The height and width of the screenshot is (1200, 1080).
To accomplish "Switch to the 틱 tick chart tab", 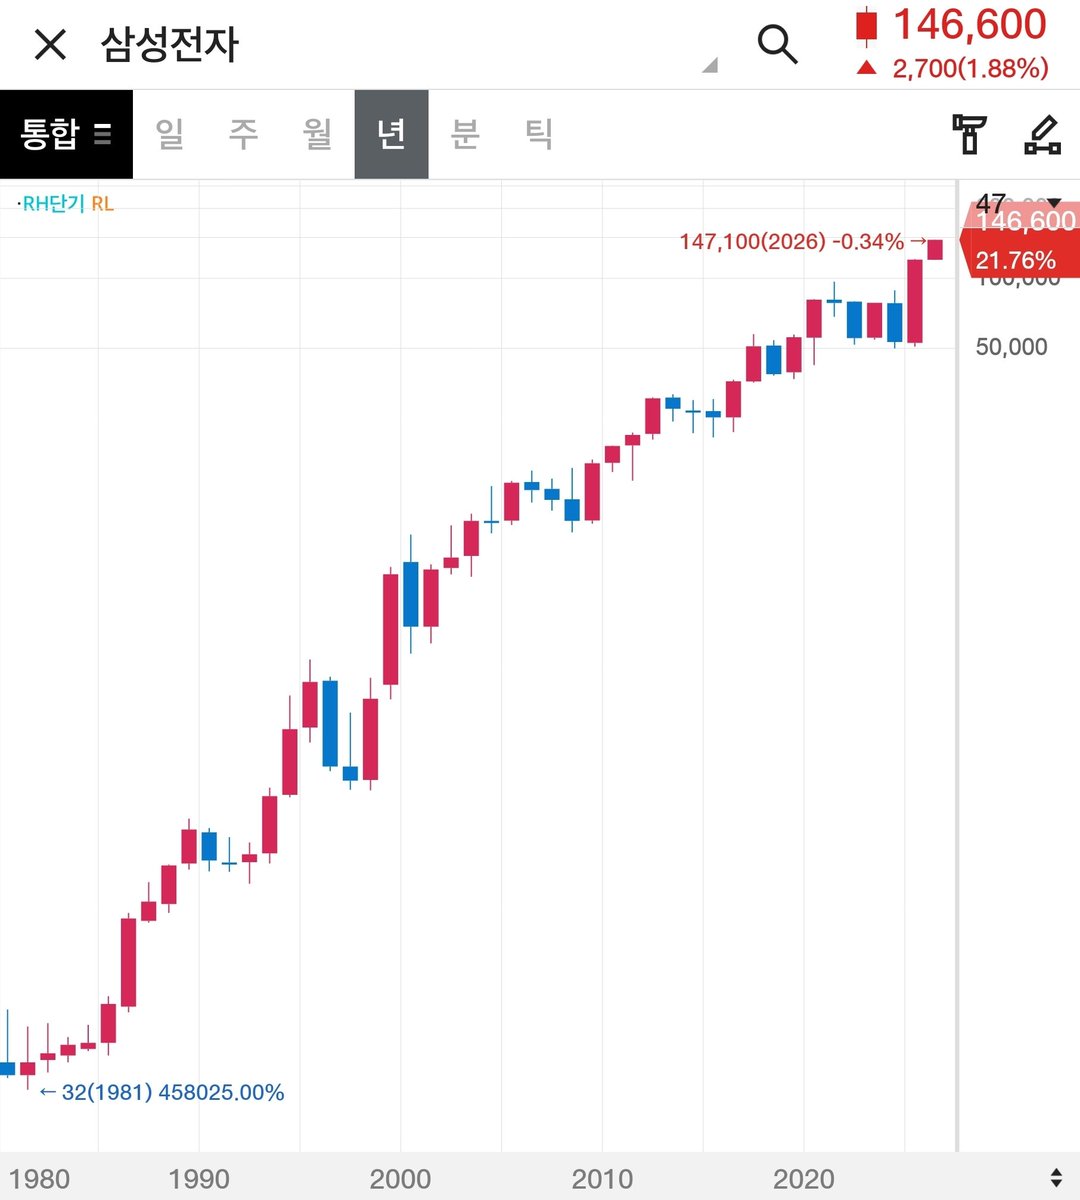I will click(540, 134).
